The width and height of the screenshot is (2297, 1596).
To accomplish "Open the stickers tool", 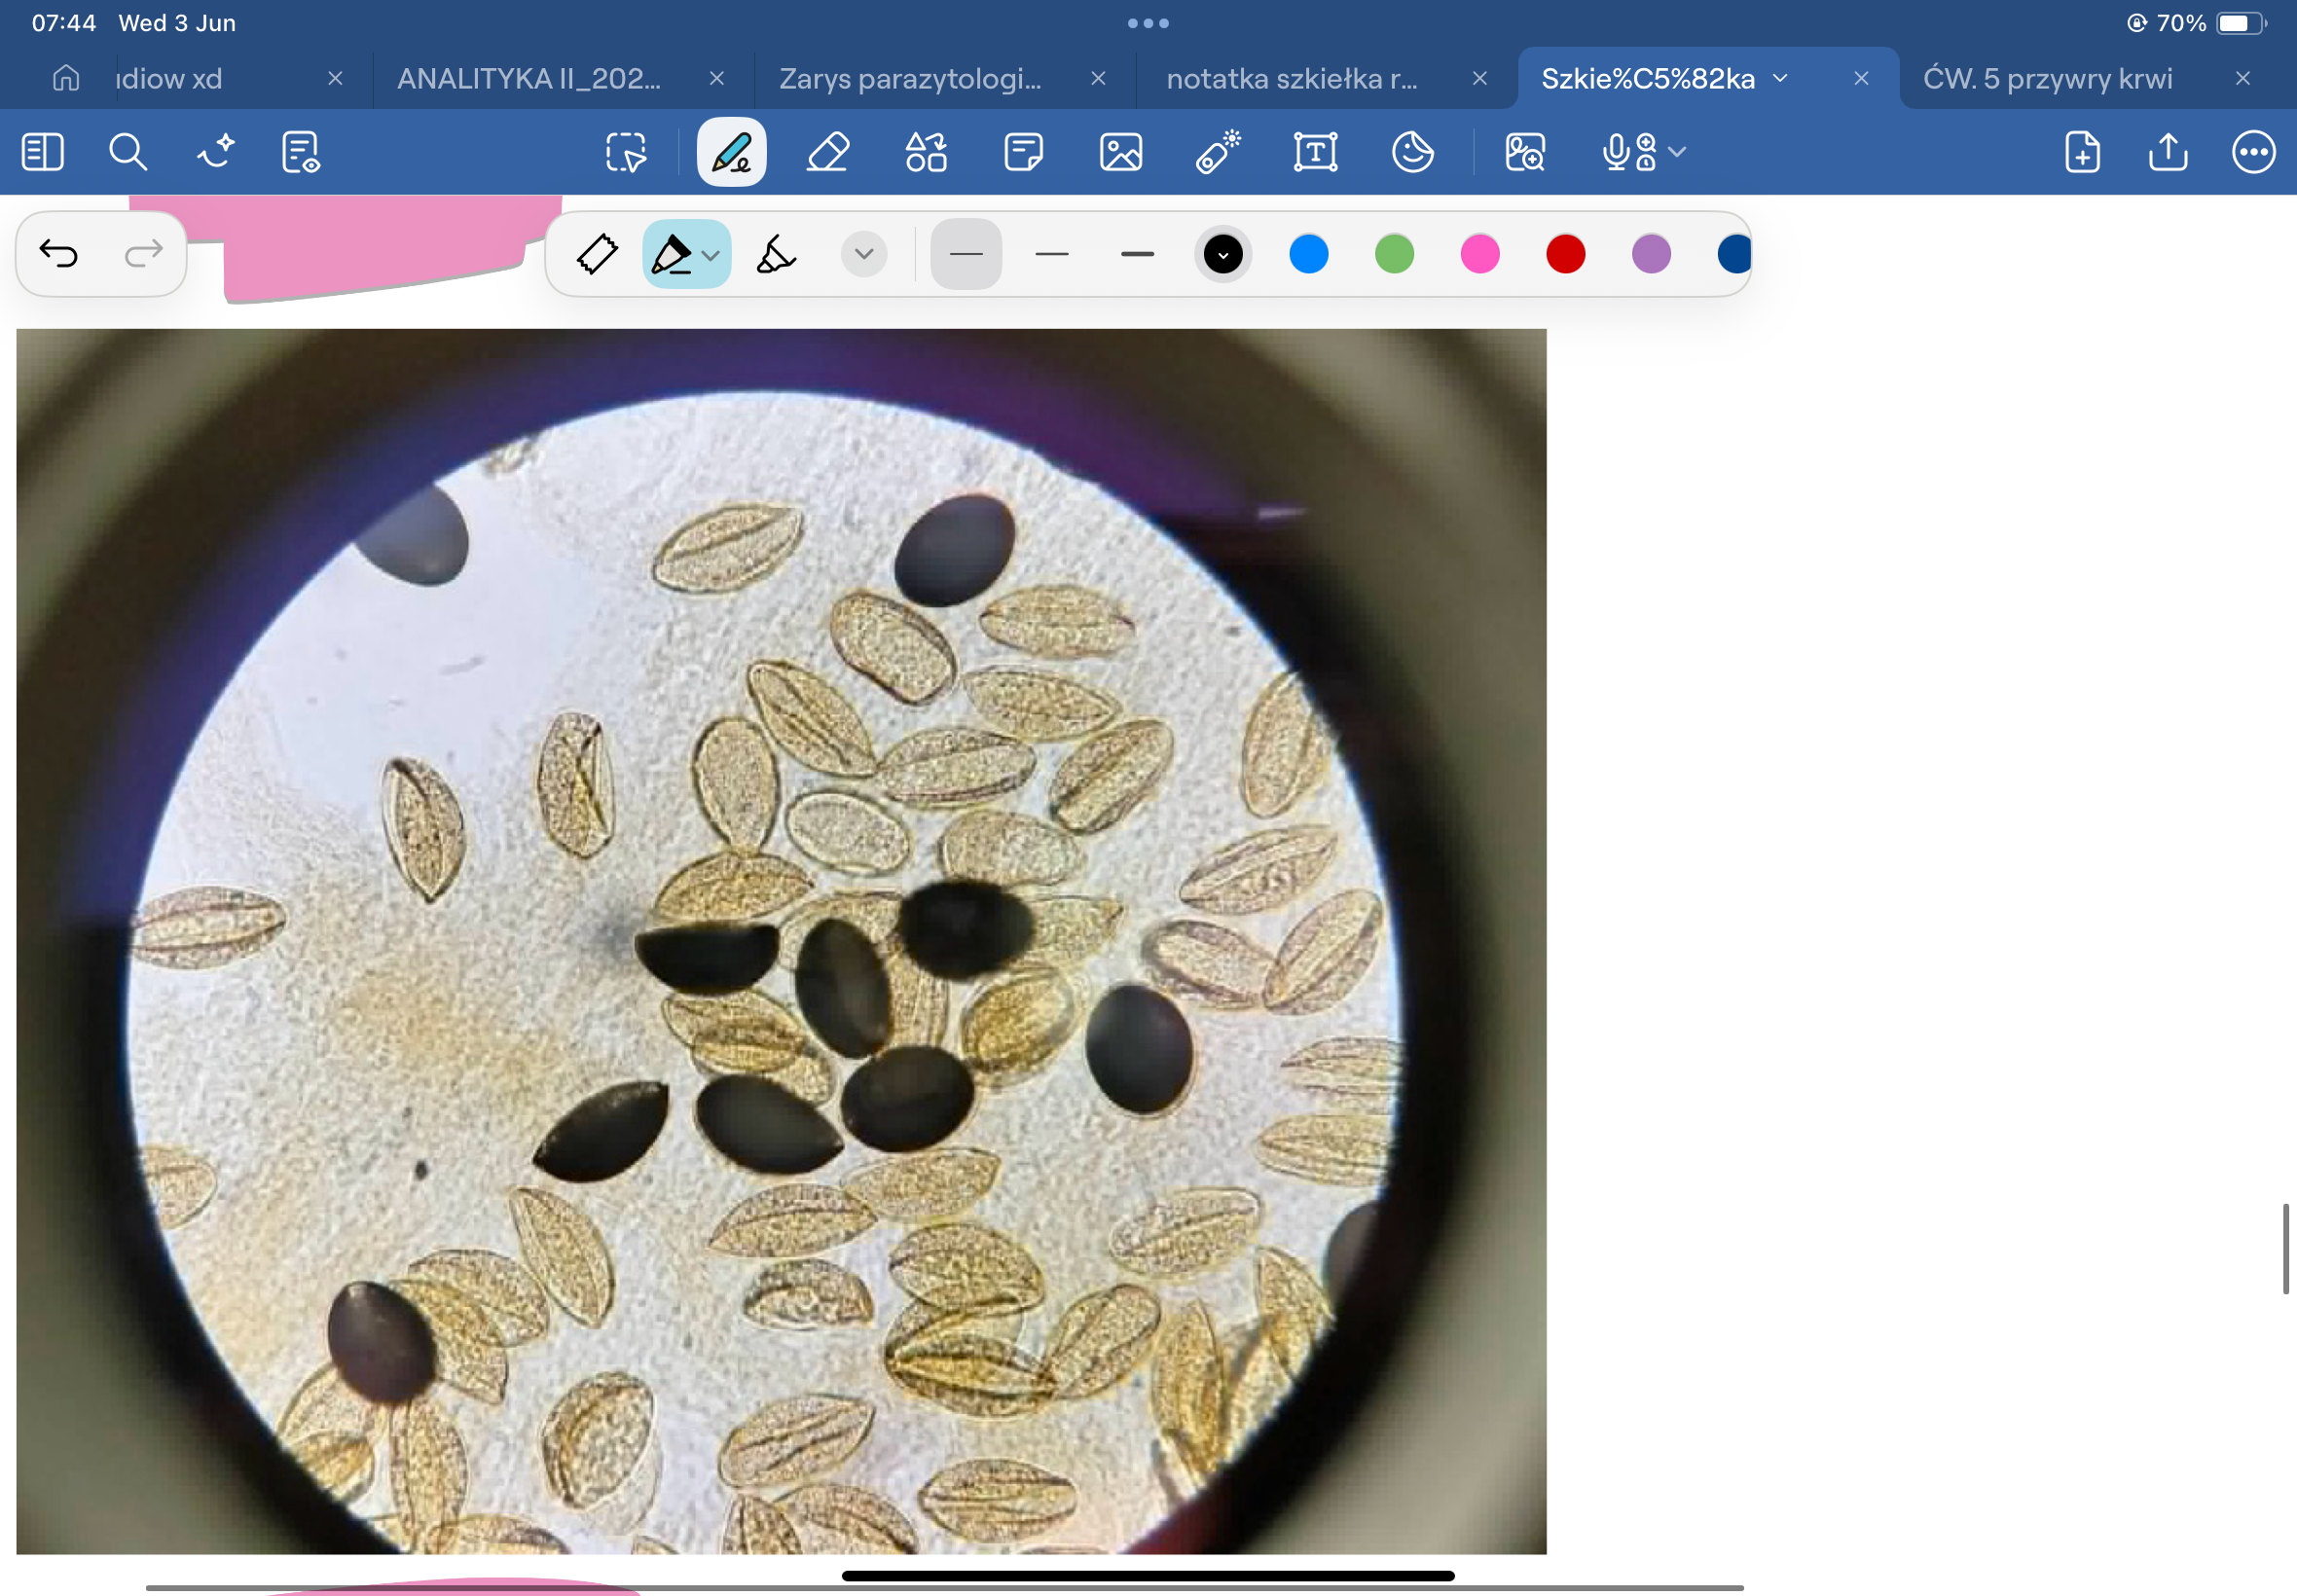I will click(1413, 152).
